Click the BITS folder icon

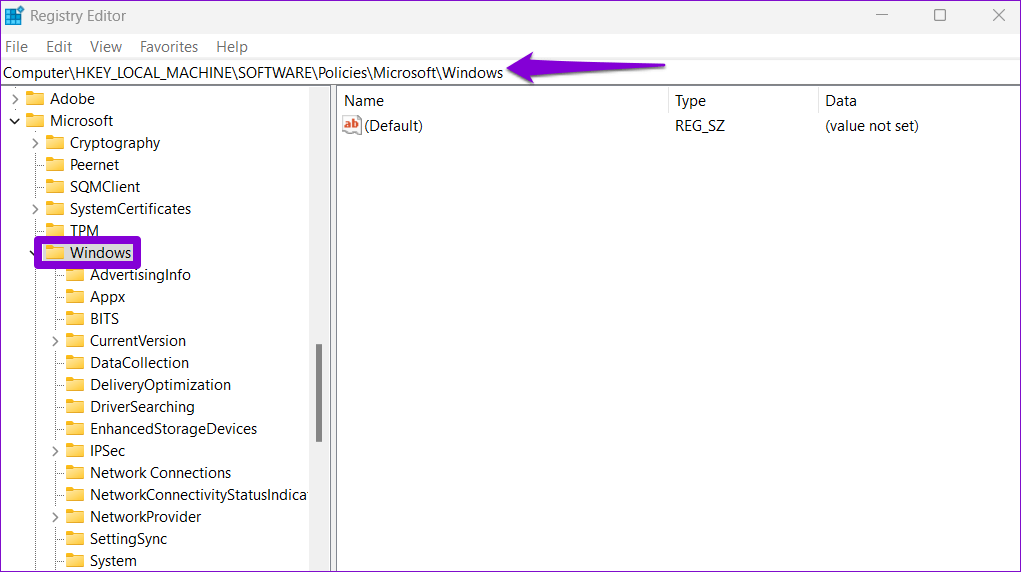coord(75,319)
